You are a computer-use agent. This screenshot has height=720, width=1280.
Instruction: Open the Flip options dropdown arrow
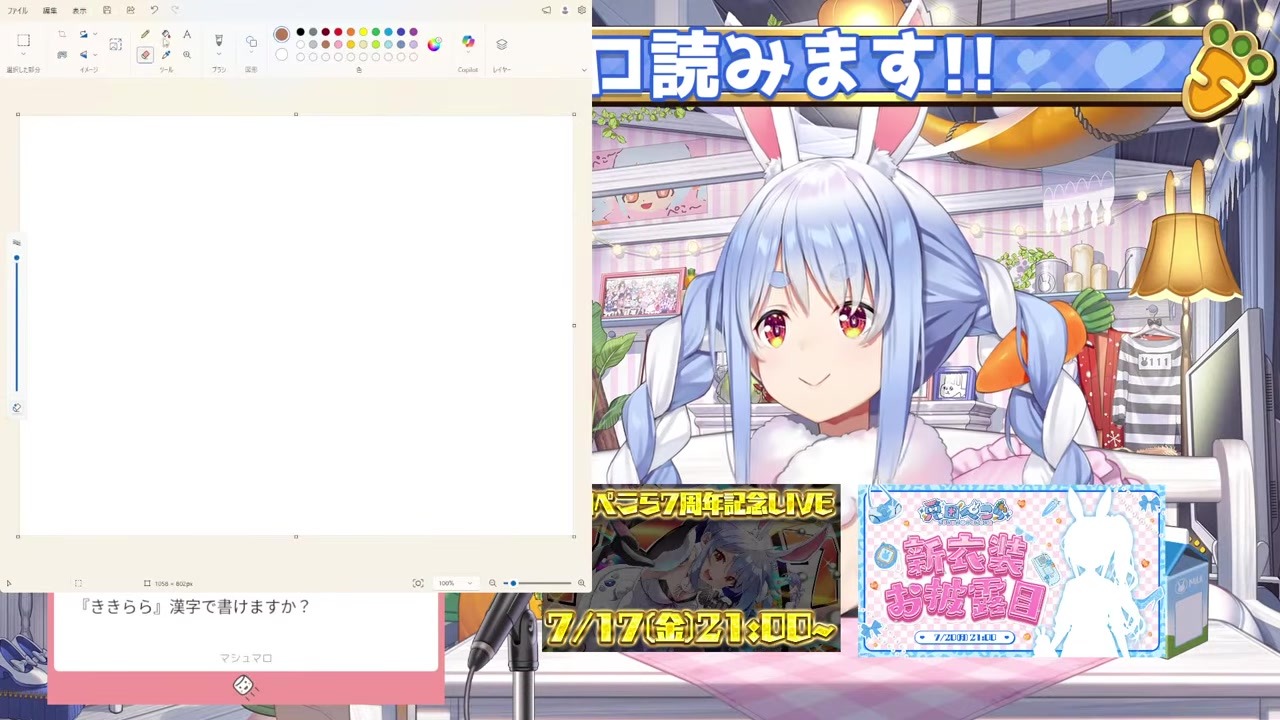(x=94, y=55)
